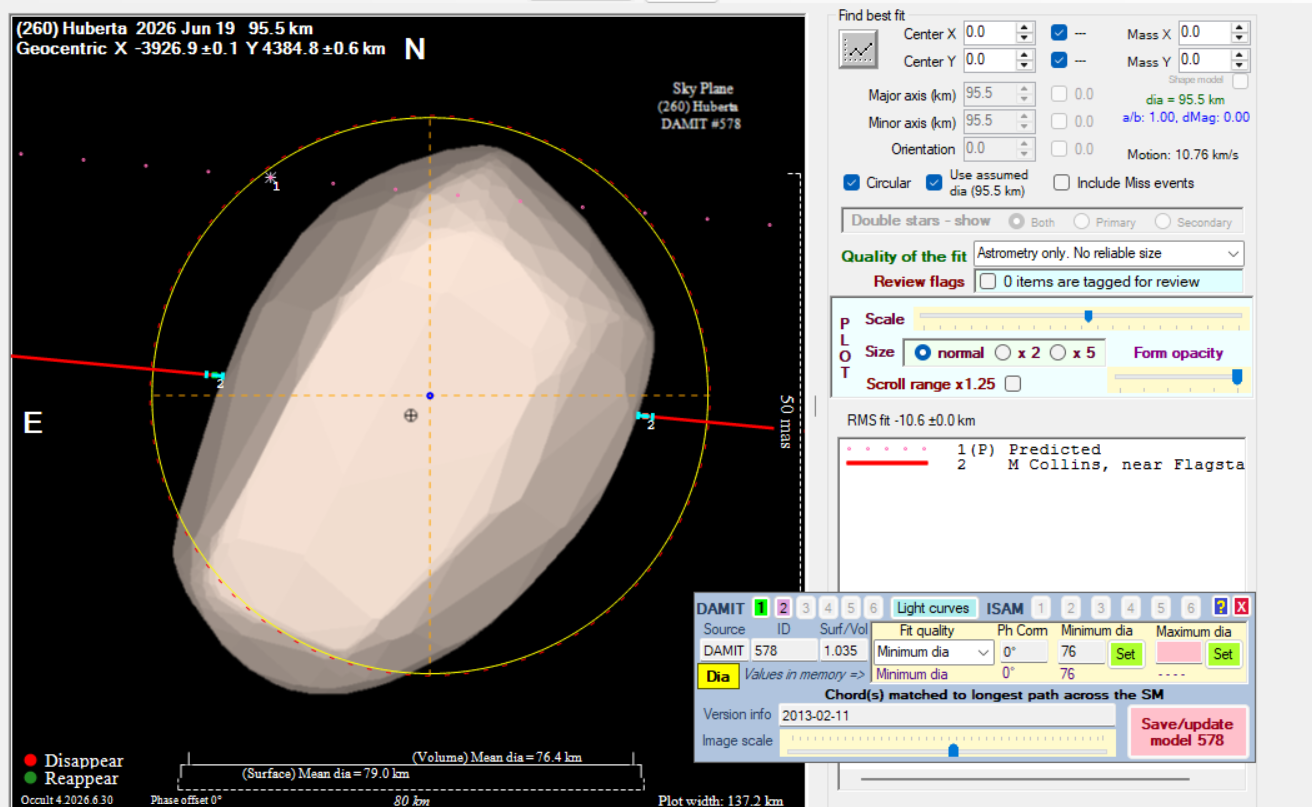Open the Quality of the fit dropdown
The height and width of the screenshot is (807, 1312).
pos(1109,253)
